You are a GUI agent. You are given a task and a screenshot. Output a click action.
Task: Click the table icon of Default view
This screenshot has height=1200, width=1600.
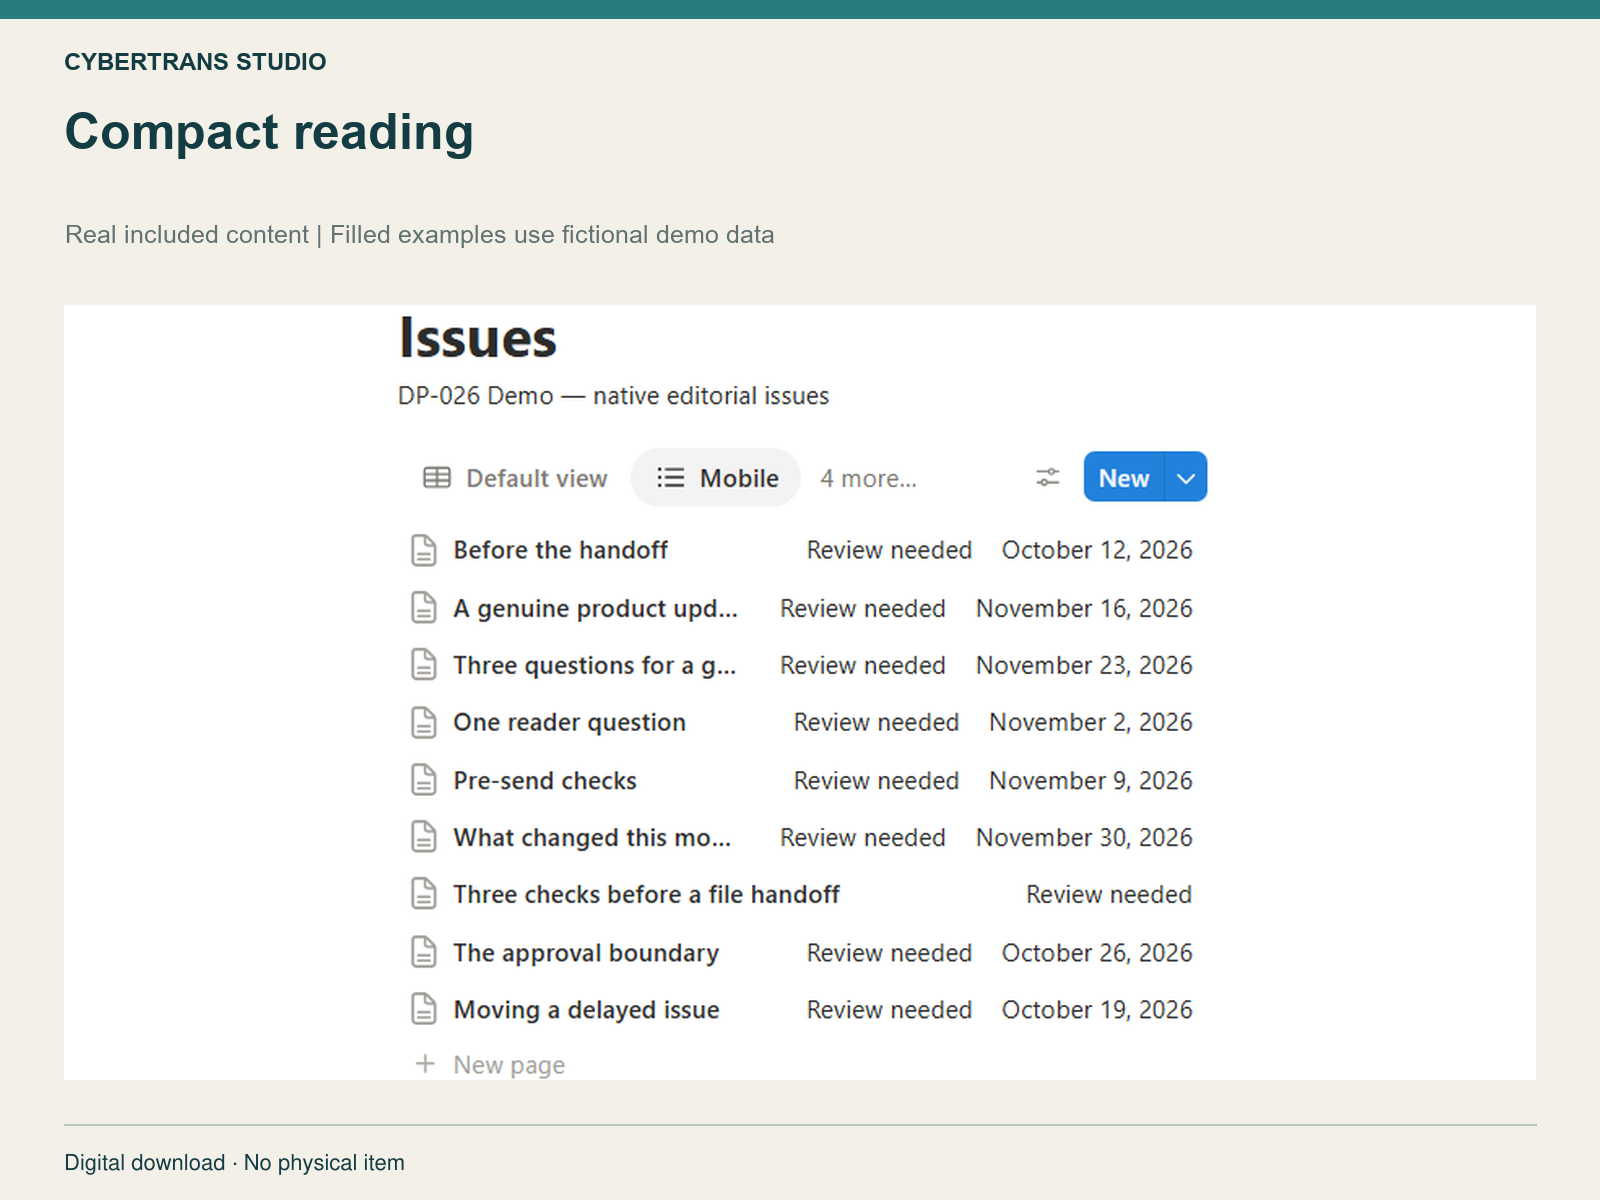tap(437, 478)
